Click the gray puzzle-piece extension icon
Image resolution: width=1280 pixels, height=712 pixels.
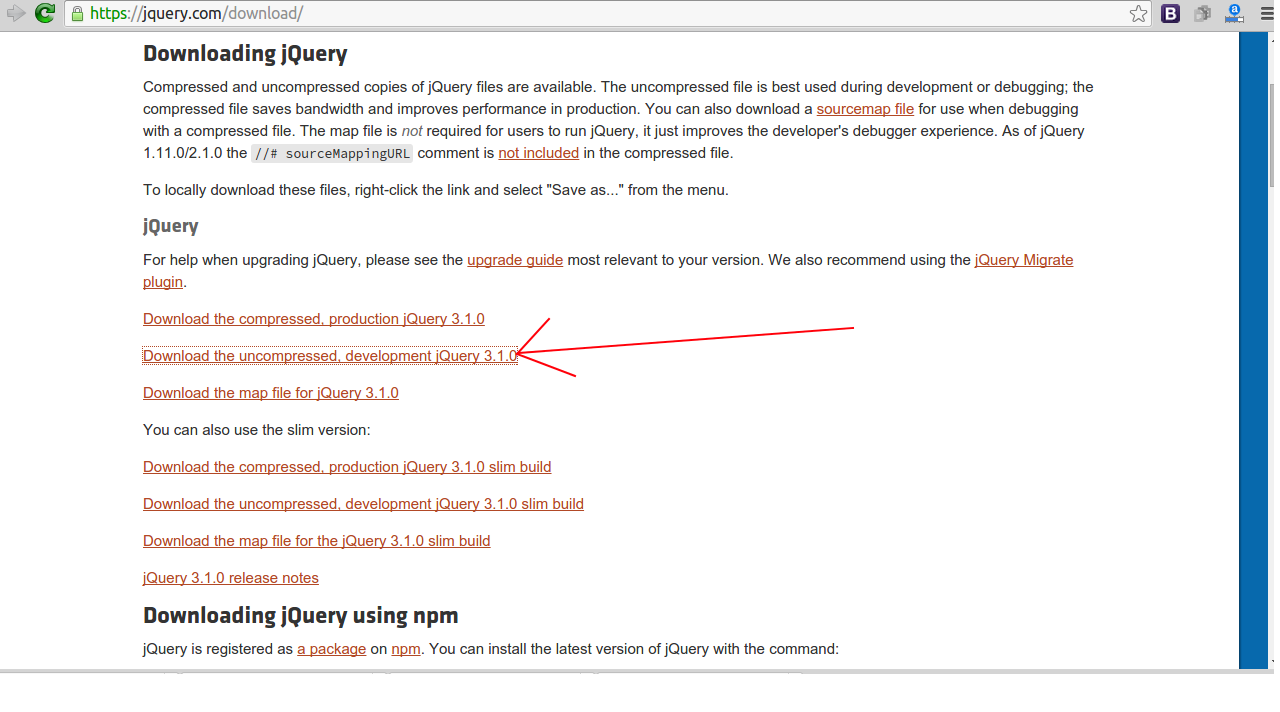point(1202,14)
